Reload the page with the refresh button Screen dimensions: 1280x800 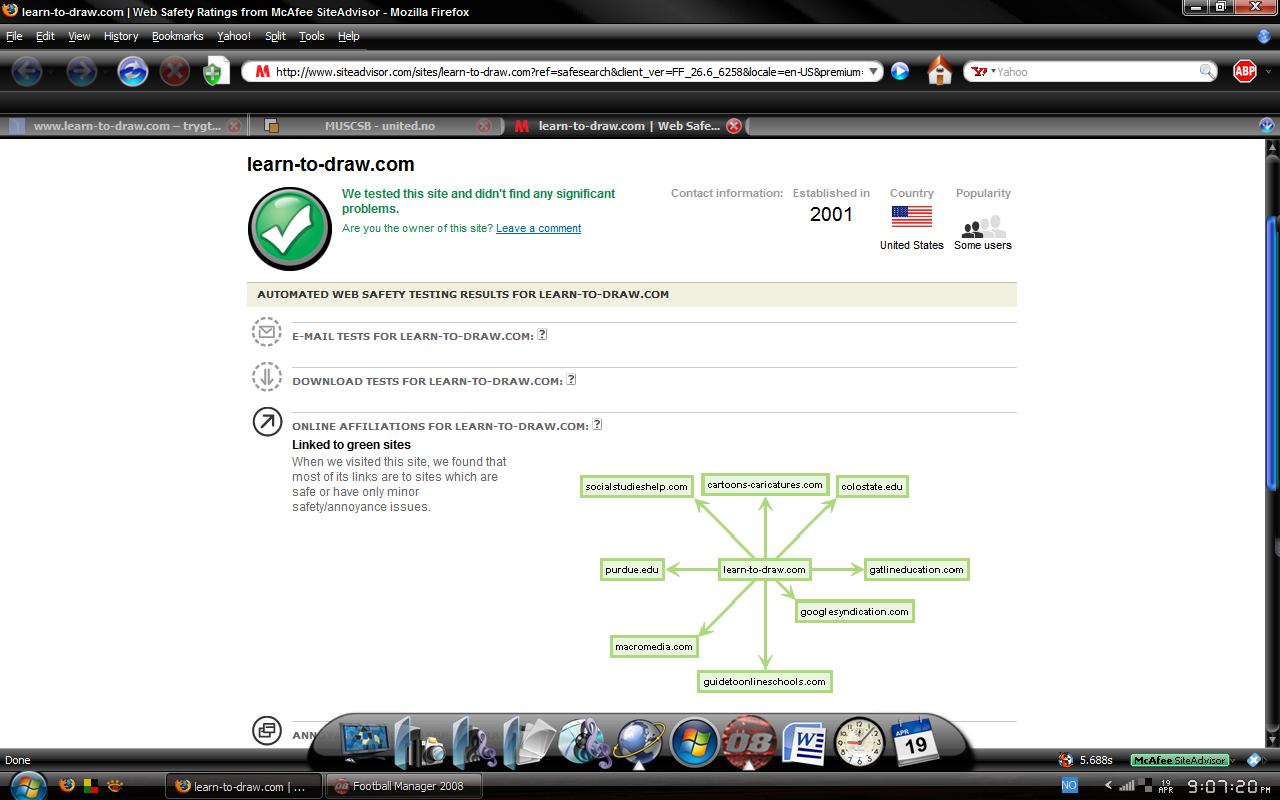coord(133,71)
